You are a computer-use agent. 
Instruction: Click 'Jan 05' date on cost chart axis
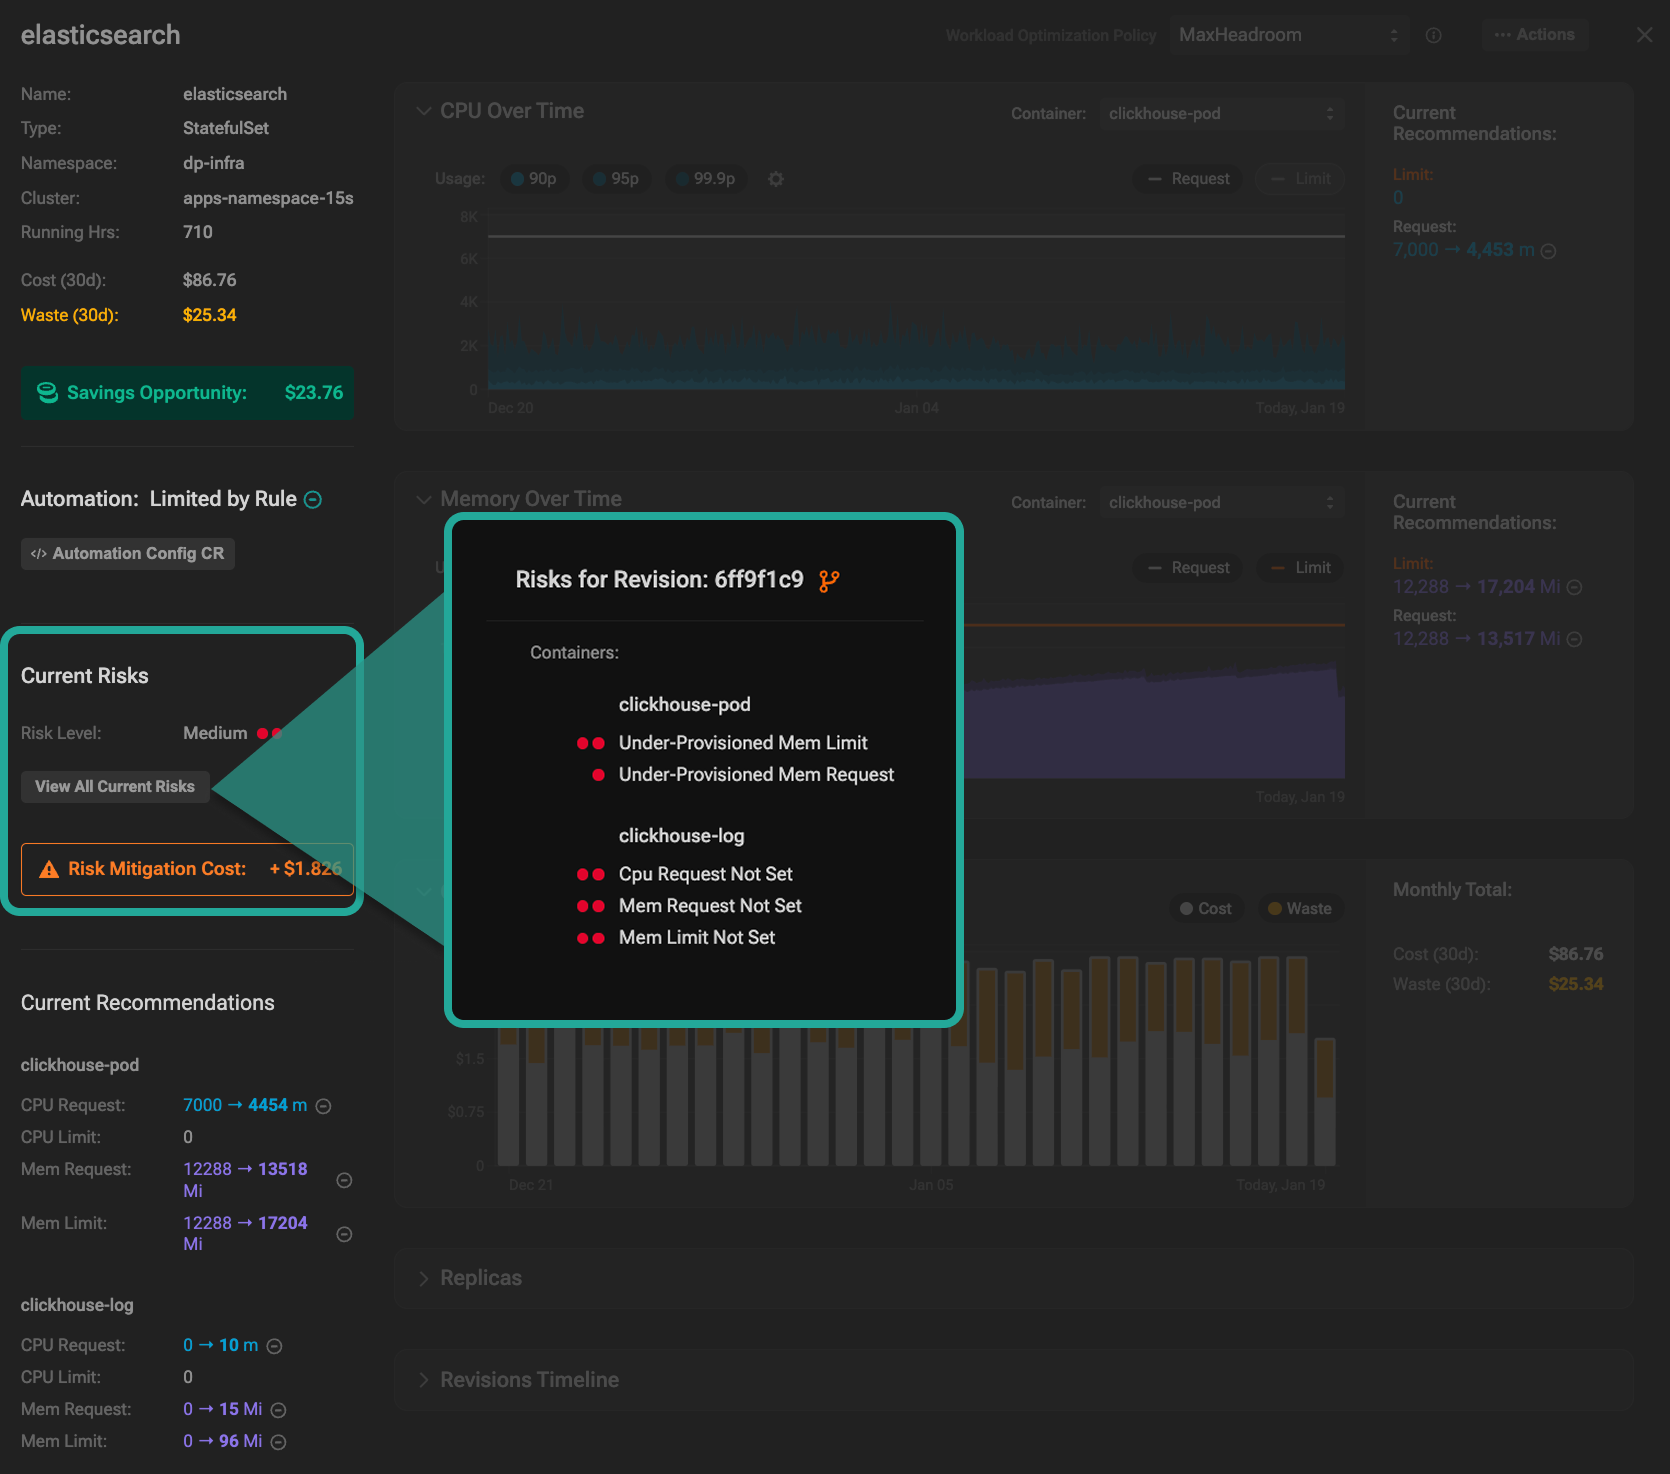pyautogui.click(x=931, y=1185)
